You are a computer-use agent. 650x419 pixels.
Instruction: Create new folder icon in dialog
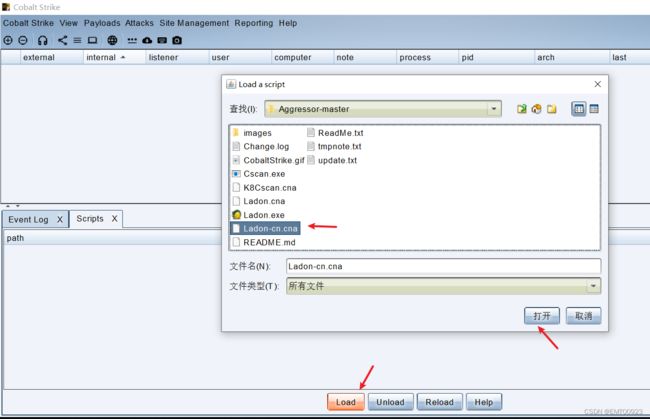551,109
